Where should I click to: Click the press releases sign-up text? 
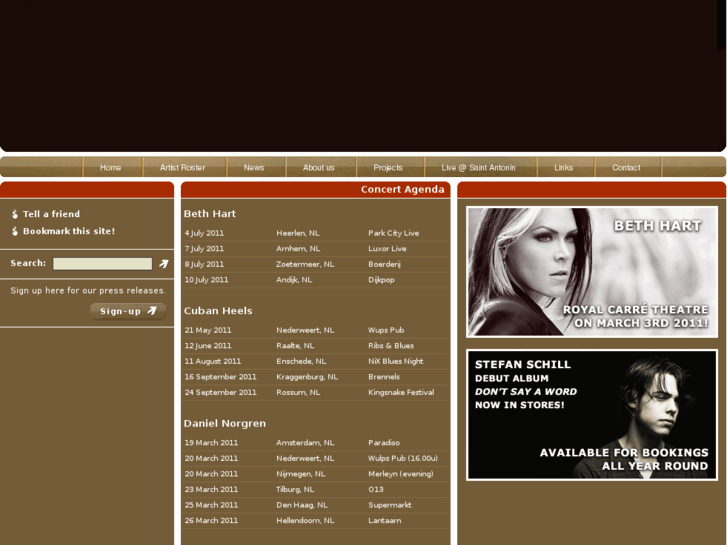(x=88, y=291)
